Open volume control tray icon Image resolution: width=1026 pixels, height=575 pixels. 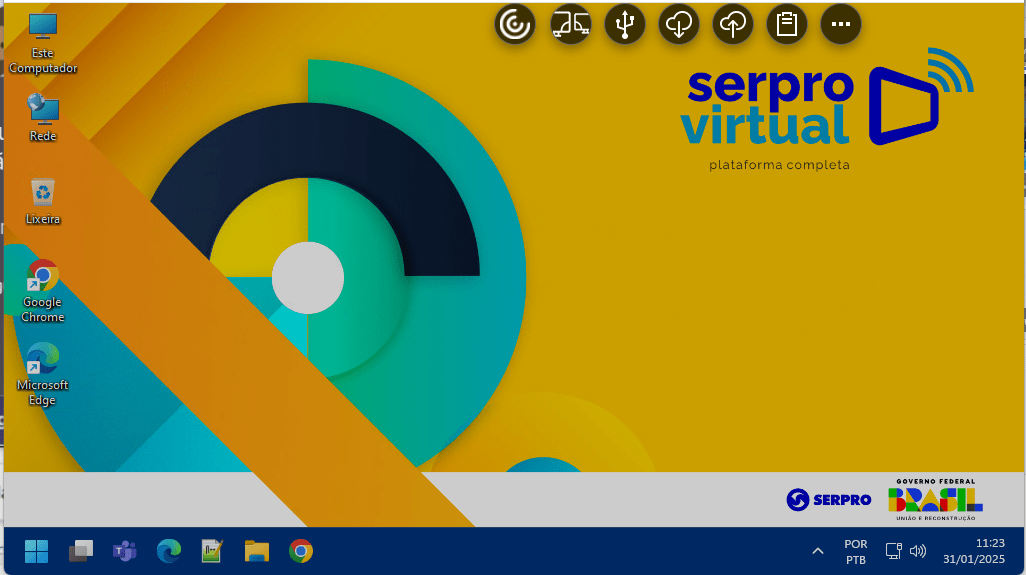(x=918, y=551)
